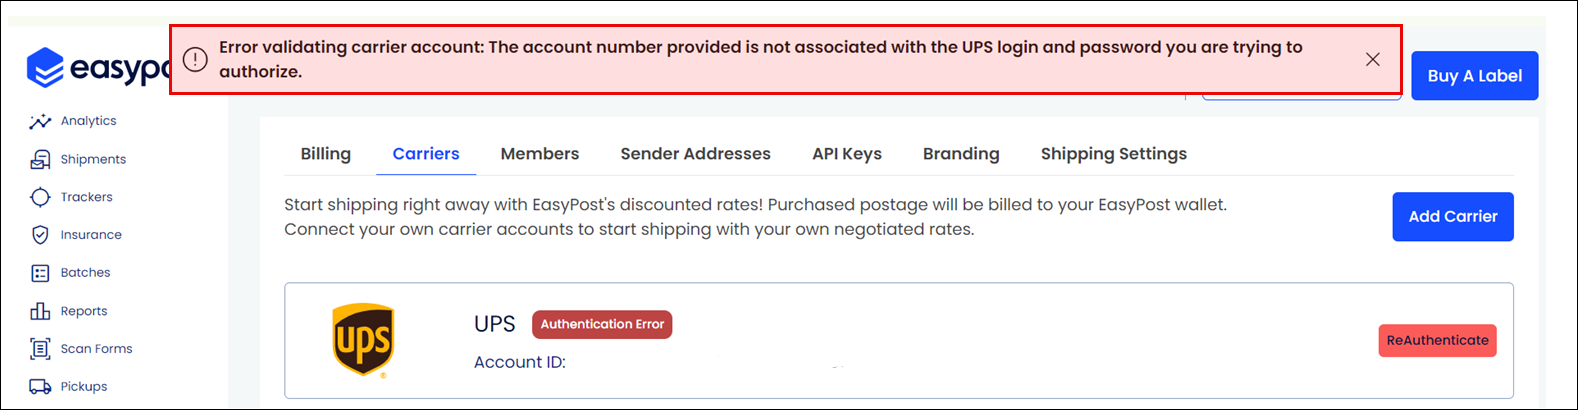This screenshot has width=1578, height=410.
Task: Click the Shipments icon in the sidebar
Action: (x=40, y=159)
